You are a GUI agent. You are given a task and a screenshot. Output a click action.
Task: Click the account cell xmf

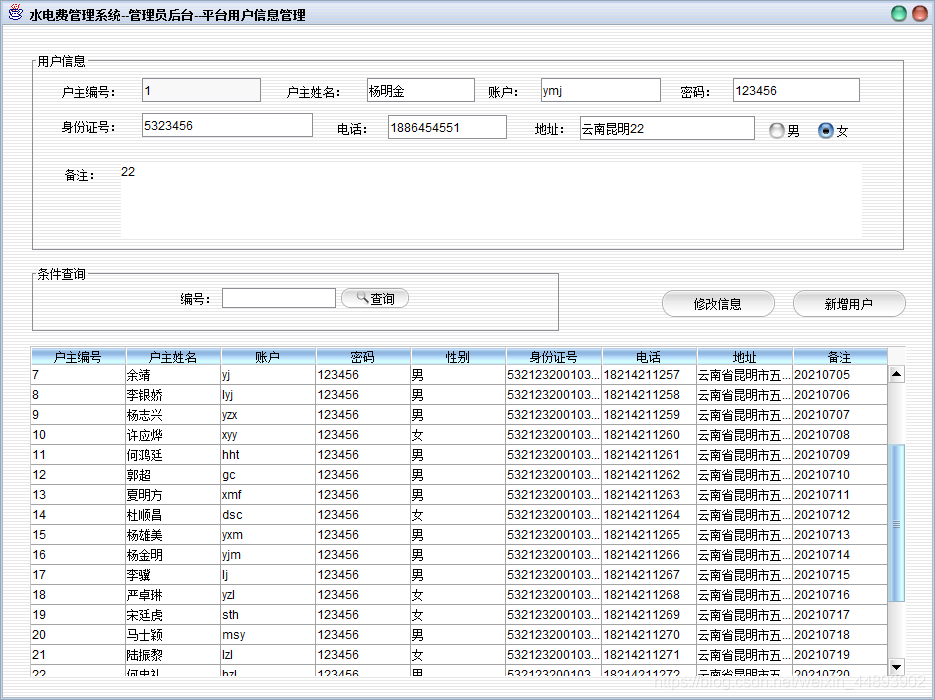(268, 494)
